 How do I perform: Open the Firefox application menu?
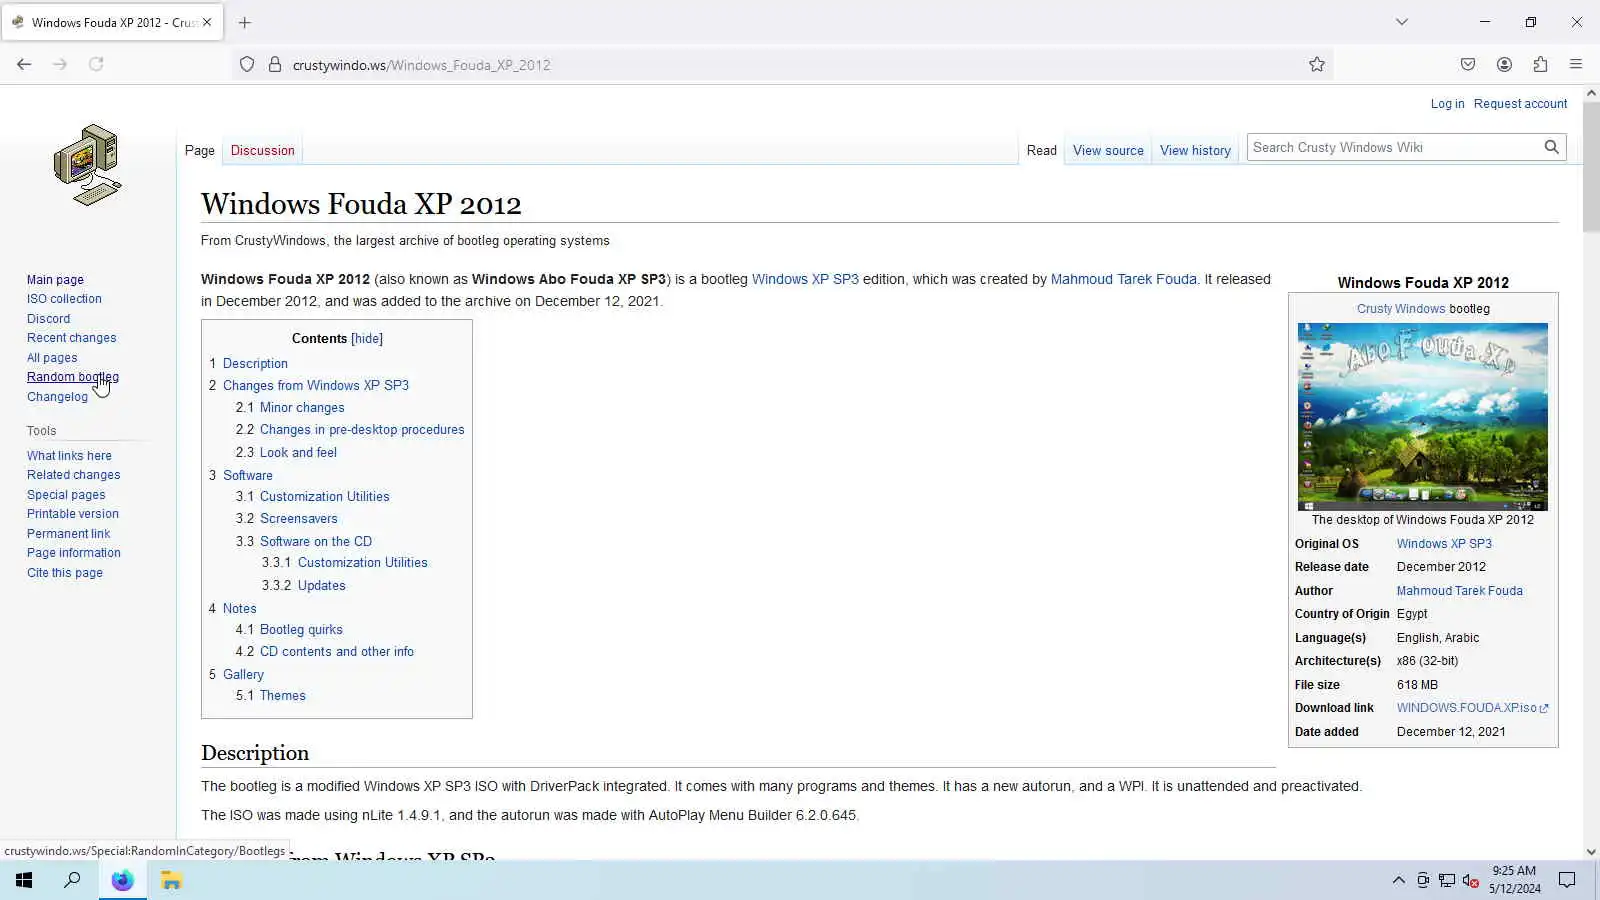[x=1576, y=64]
